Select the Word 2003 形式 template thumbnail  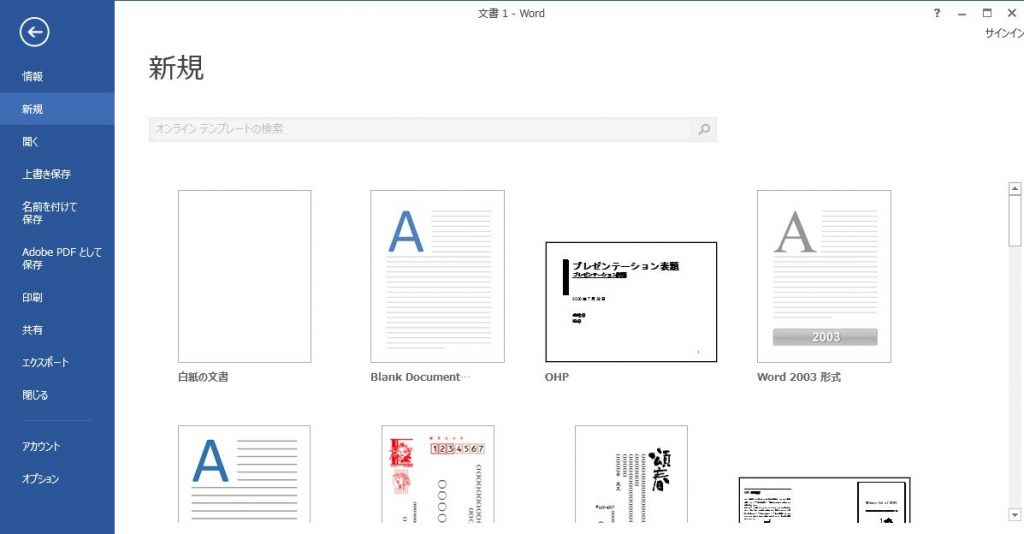coord(824,276)
